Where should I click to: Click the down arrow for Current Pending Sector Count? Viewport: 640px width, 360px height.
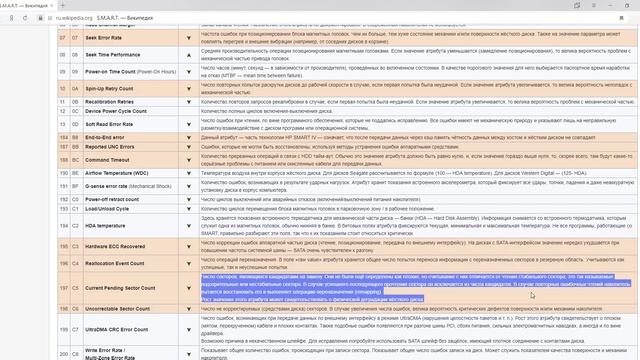pyautogui.click(x=189, y=288)
